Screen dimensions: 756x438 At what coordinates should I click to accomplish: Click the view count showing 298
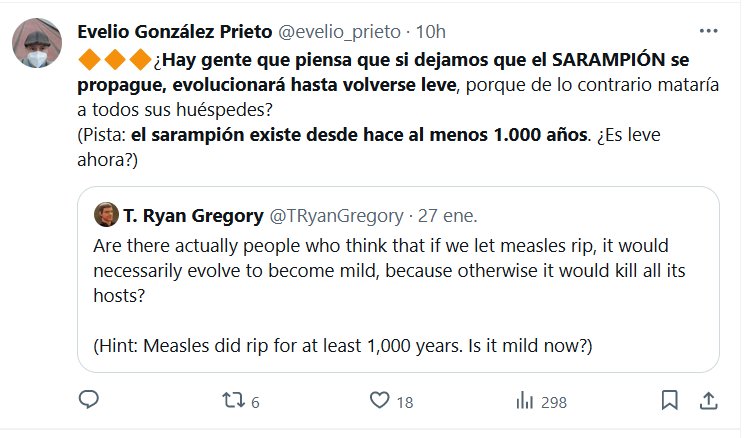point(552,402)
